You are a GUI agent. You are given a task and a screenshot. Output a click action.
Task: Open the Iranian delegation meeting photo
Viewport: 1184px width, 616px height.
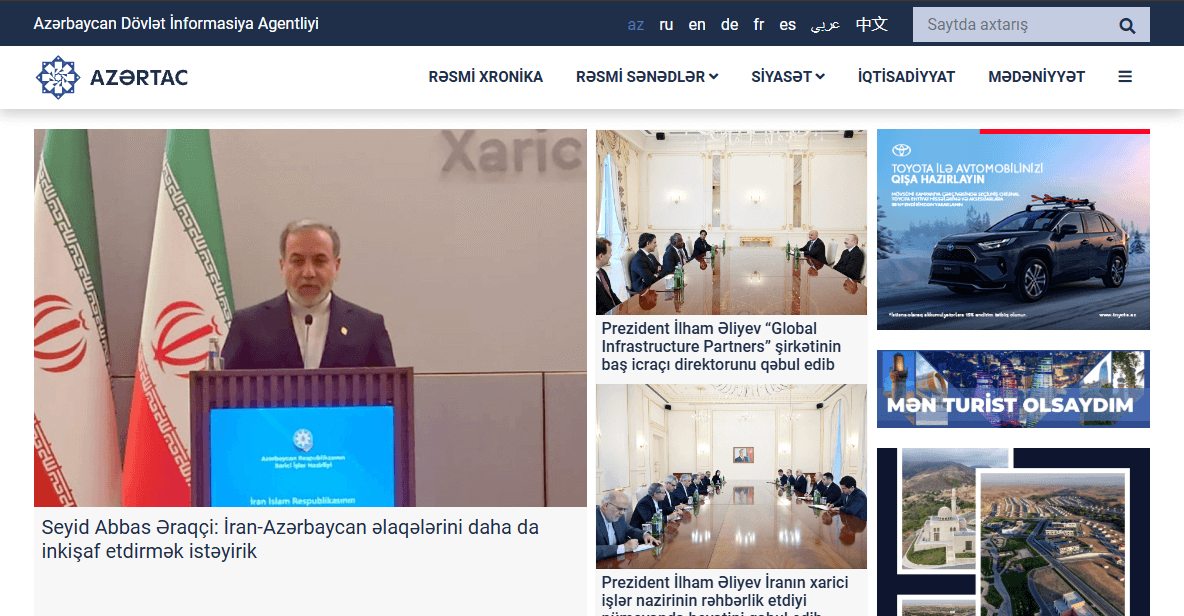click(731, 476)
